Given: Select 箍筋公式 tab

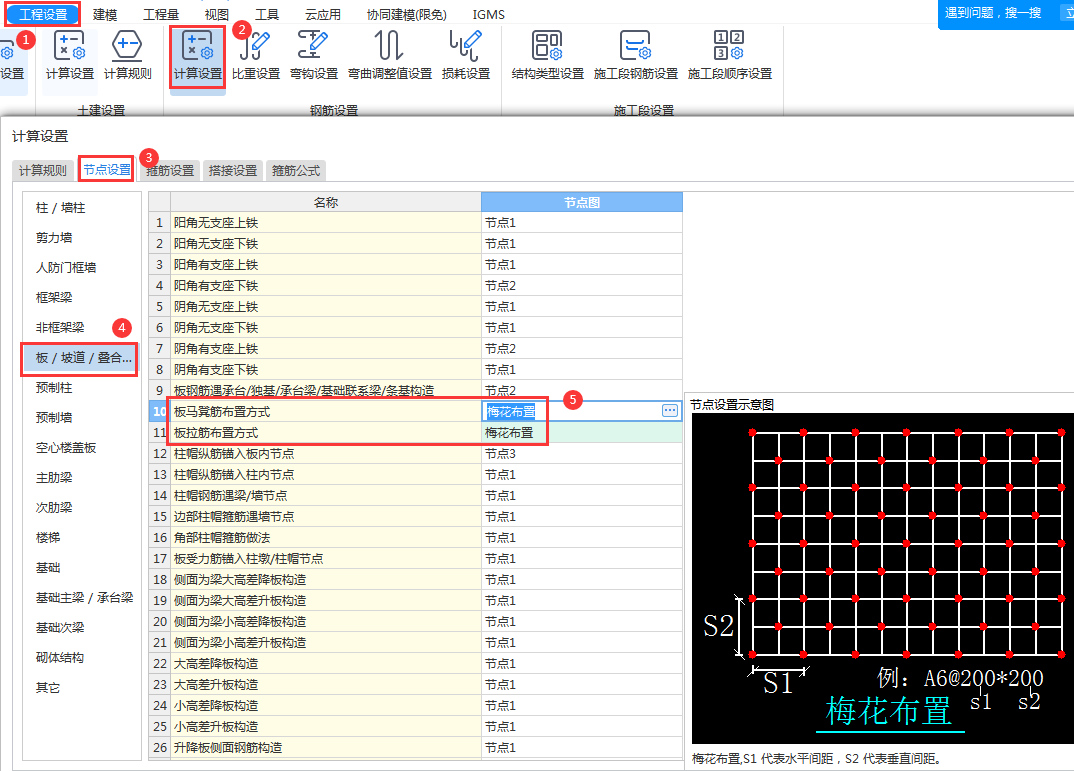Looking at the screenshot, I should [x=296, y=170].
